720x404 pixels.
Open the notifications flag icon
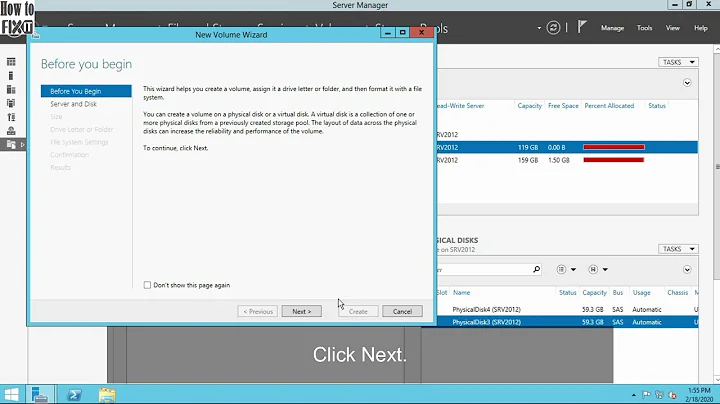(582, 27)
